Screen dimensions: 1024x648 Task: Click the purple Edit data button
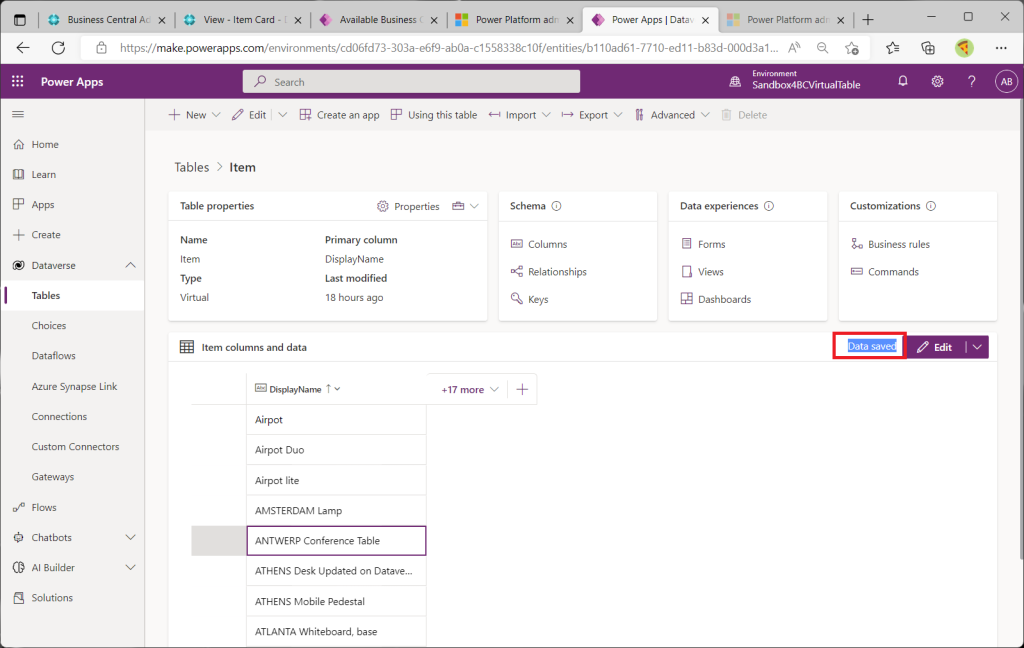tap(935, 347)
